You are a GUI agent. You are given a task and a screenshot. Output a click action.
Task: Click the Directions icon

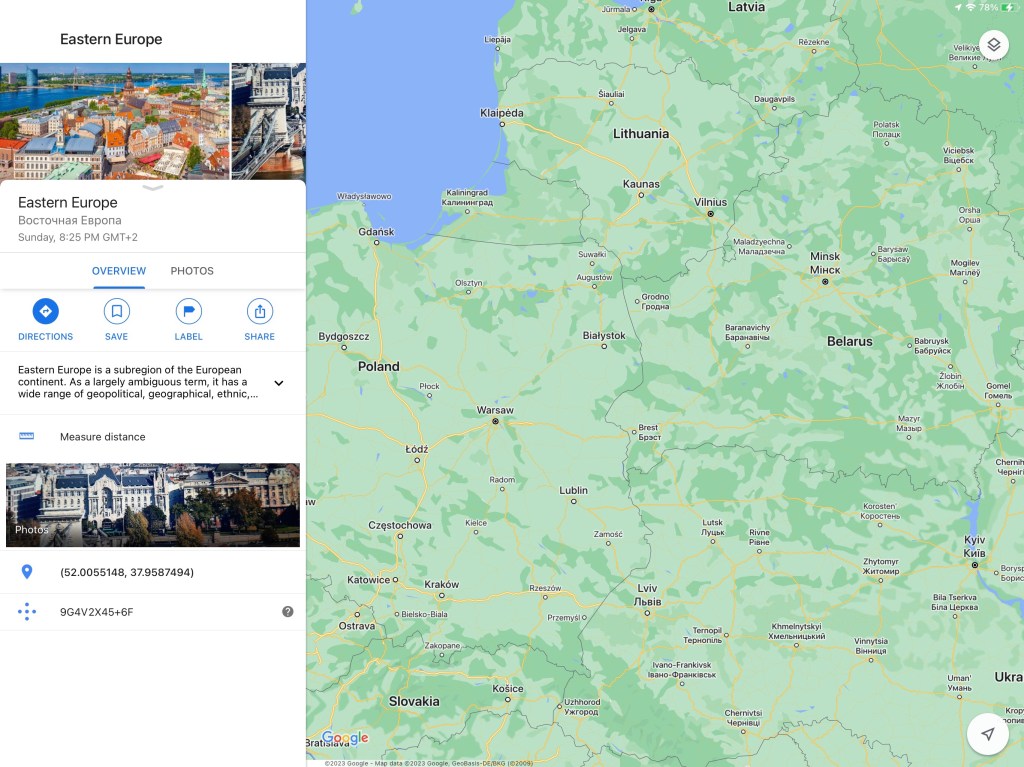(45, 311)
